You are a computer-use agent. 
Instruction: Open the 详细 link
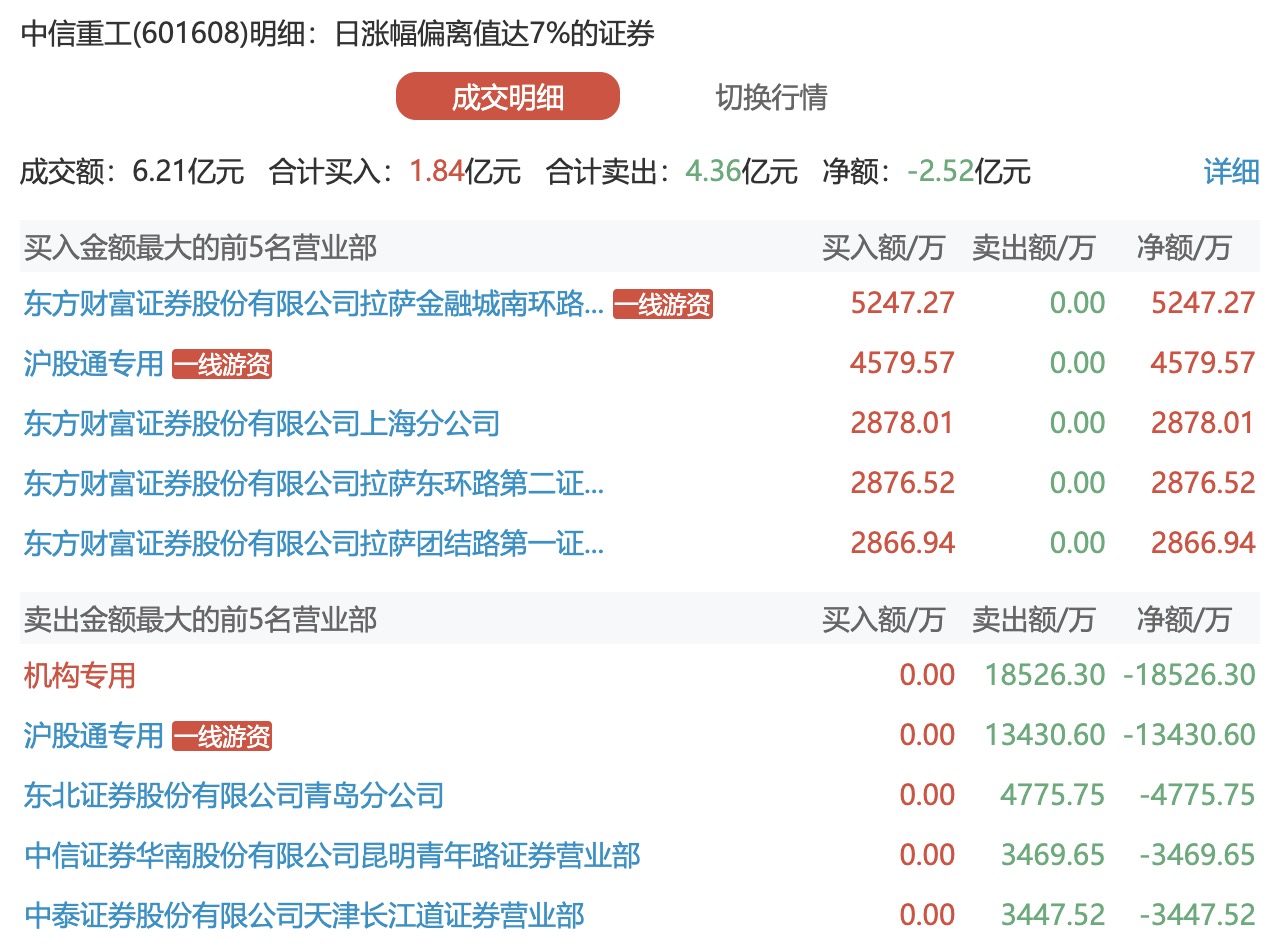click(1231, 172)
